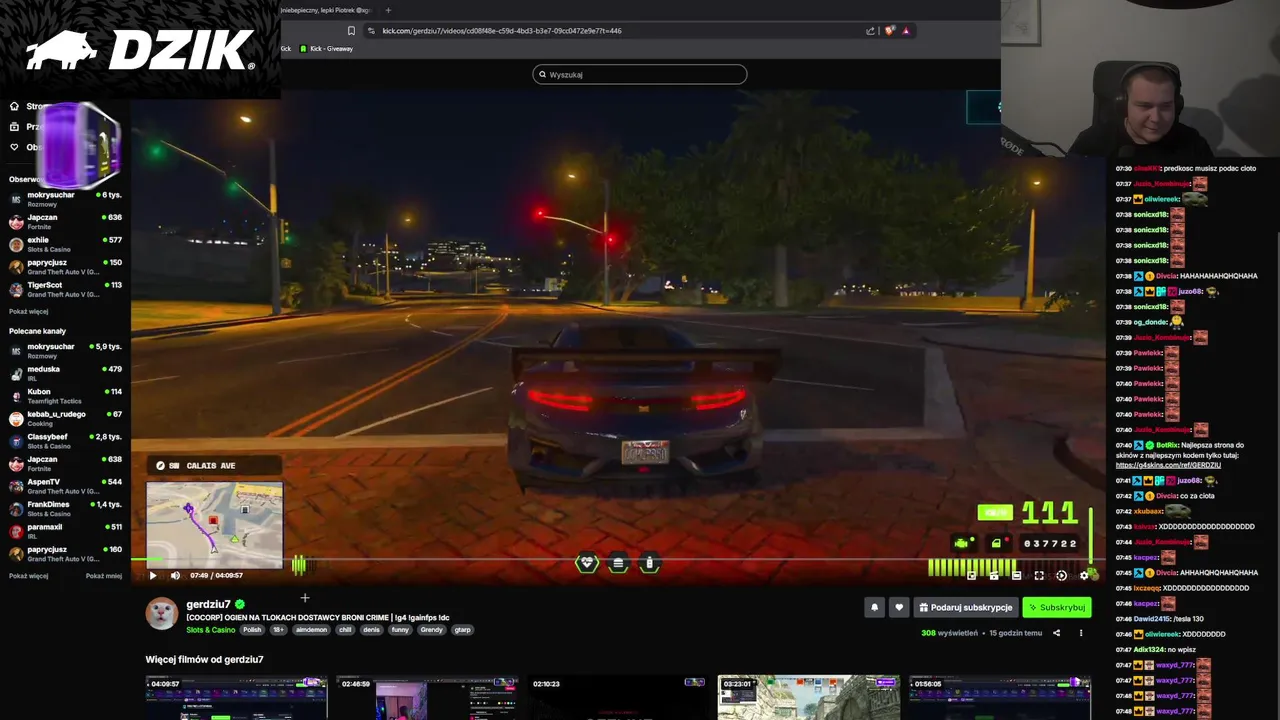Open mokrysuchar in the followed channels list
This screenshot has width=1280, height=720.
pyautogui.click(x=65, y=199)
